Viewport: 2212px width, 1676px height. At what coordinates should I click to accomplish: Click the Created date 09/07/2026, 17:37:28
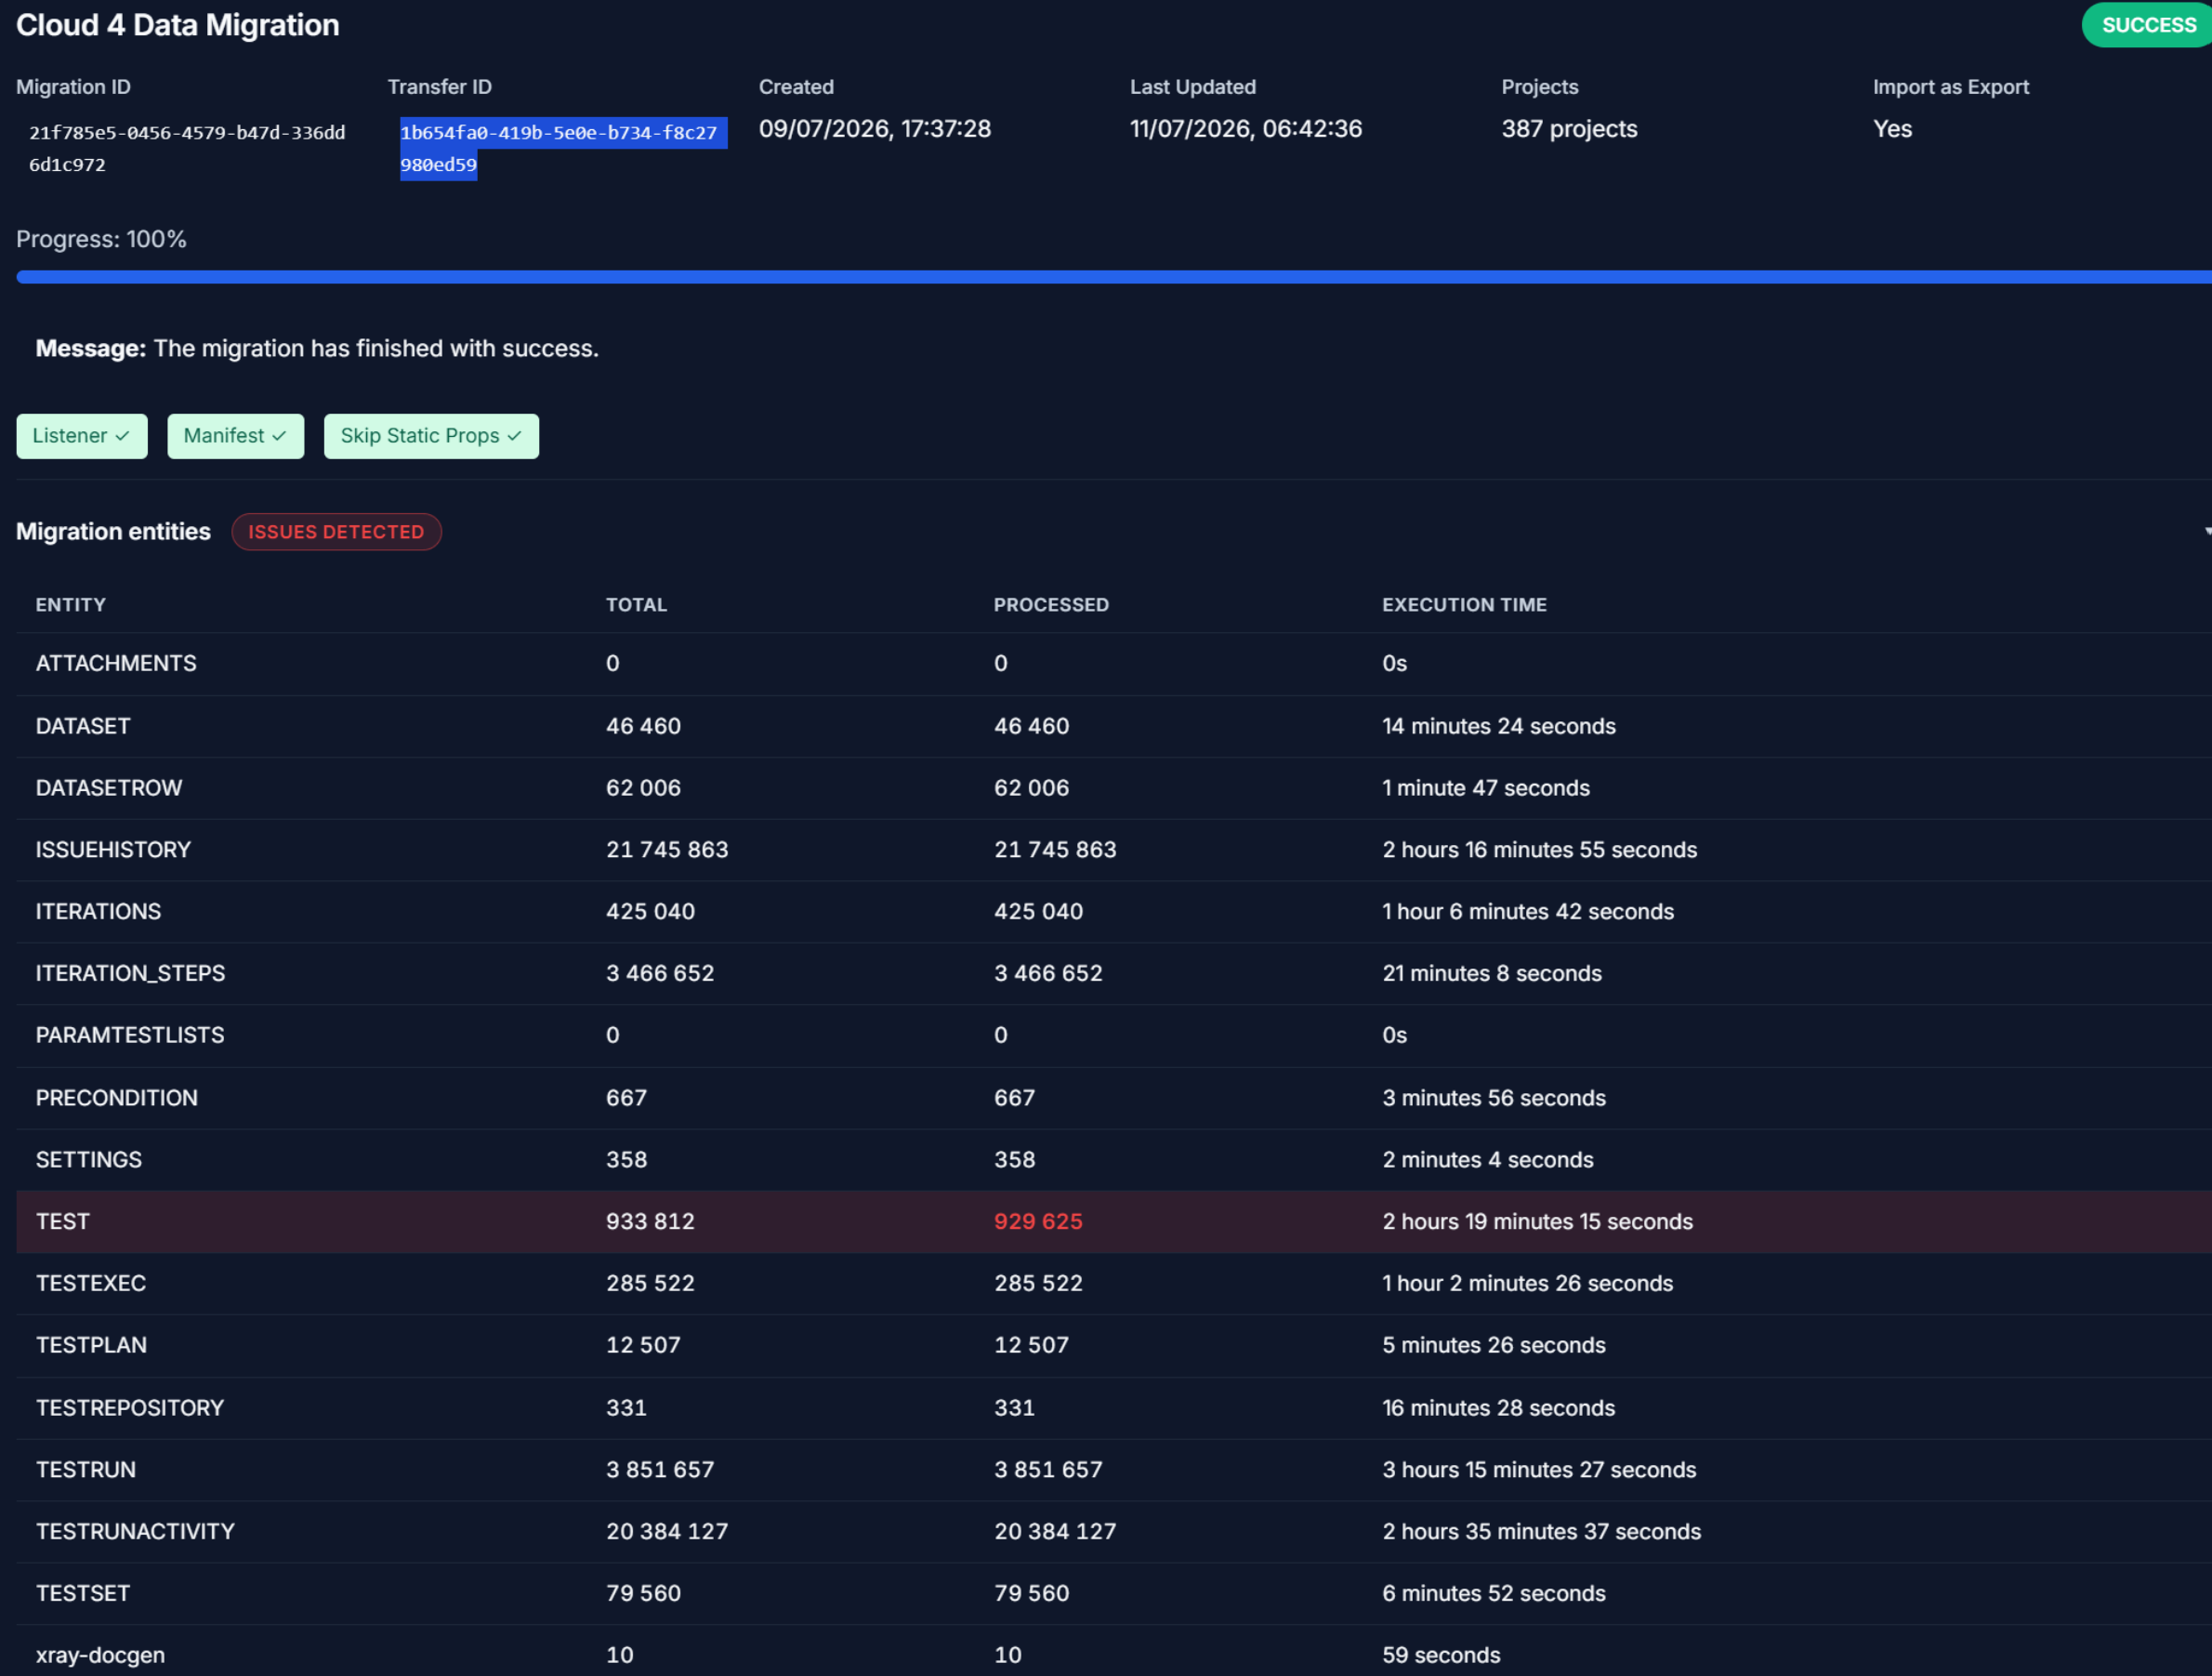coord(875,129)
